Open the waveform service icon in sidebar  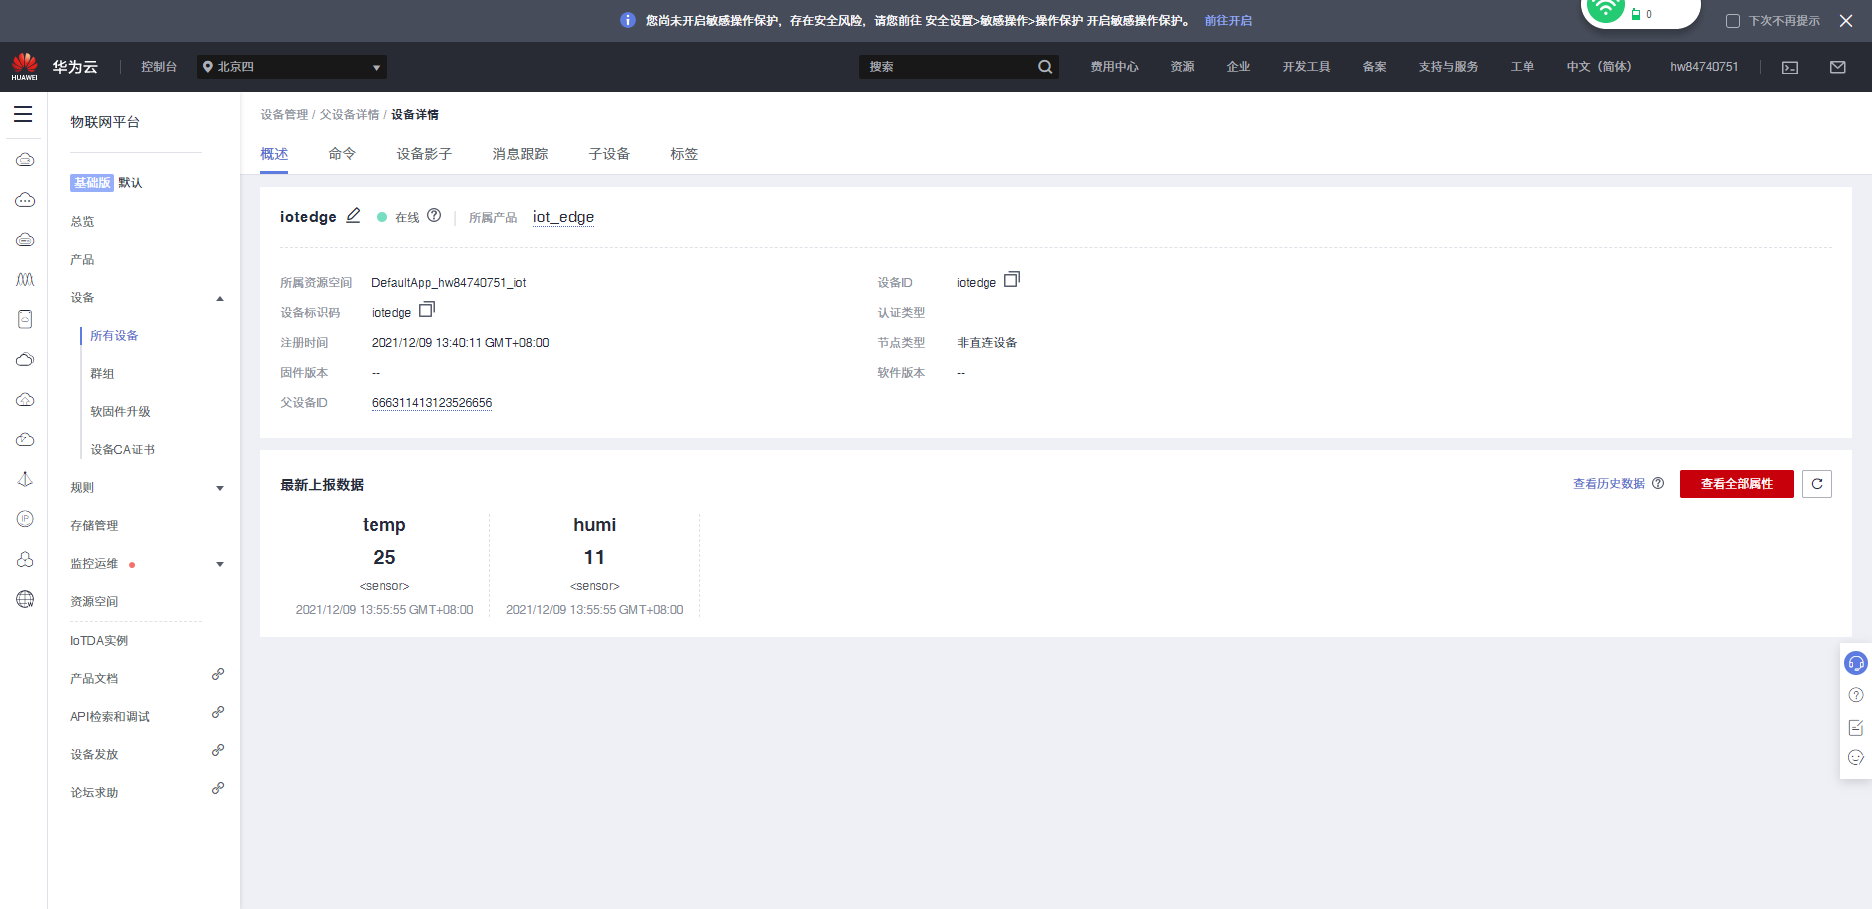25,279
